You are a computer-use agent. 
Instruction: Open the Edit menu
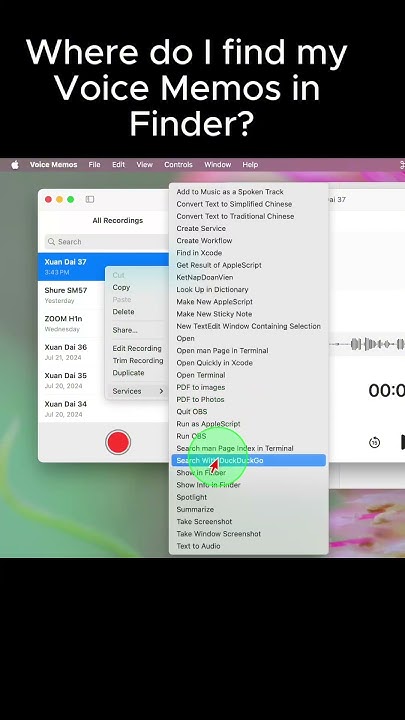point(118,164)
